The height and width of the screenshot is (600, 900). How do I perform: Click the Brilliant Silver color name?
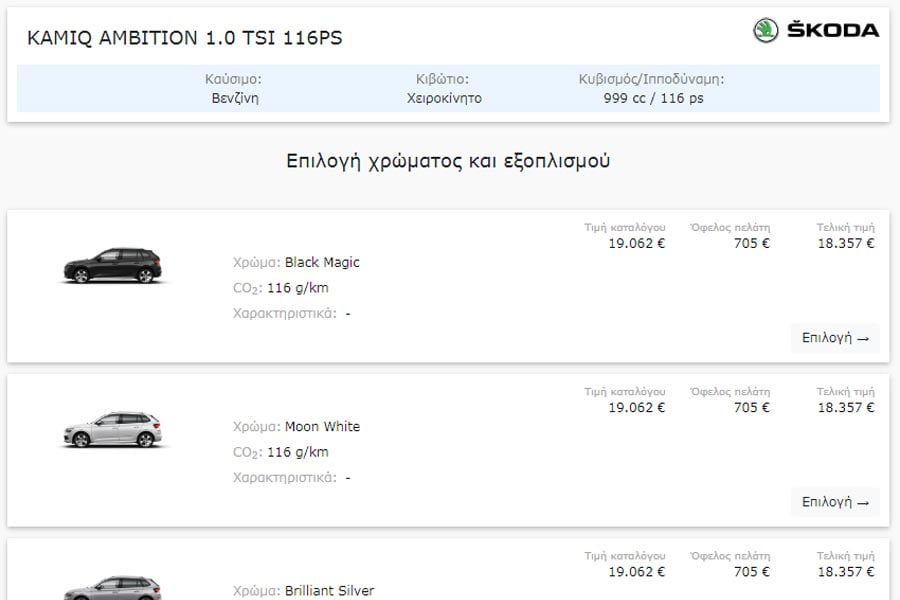(x=329, y=591)
